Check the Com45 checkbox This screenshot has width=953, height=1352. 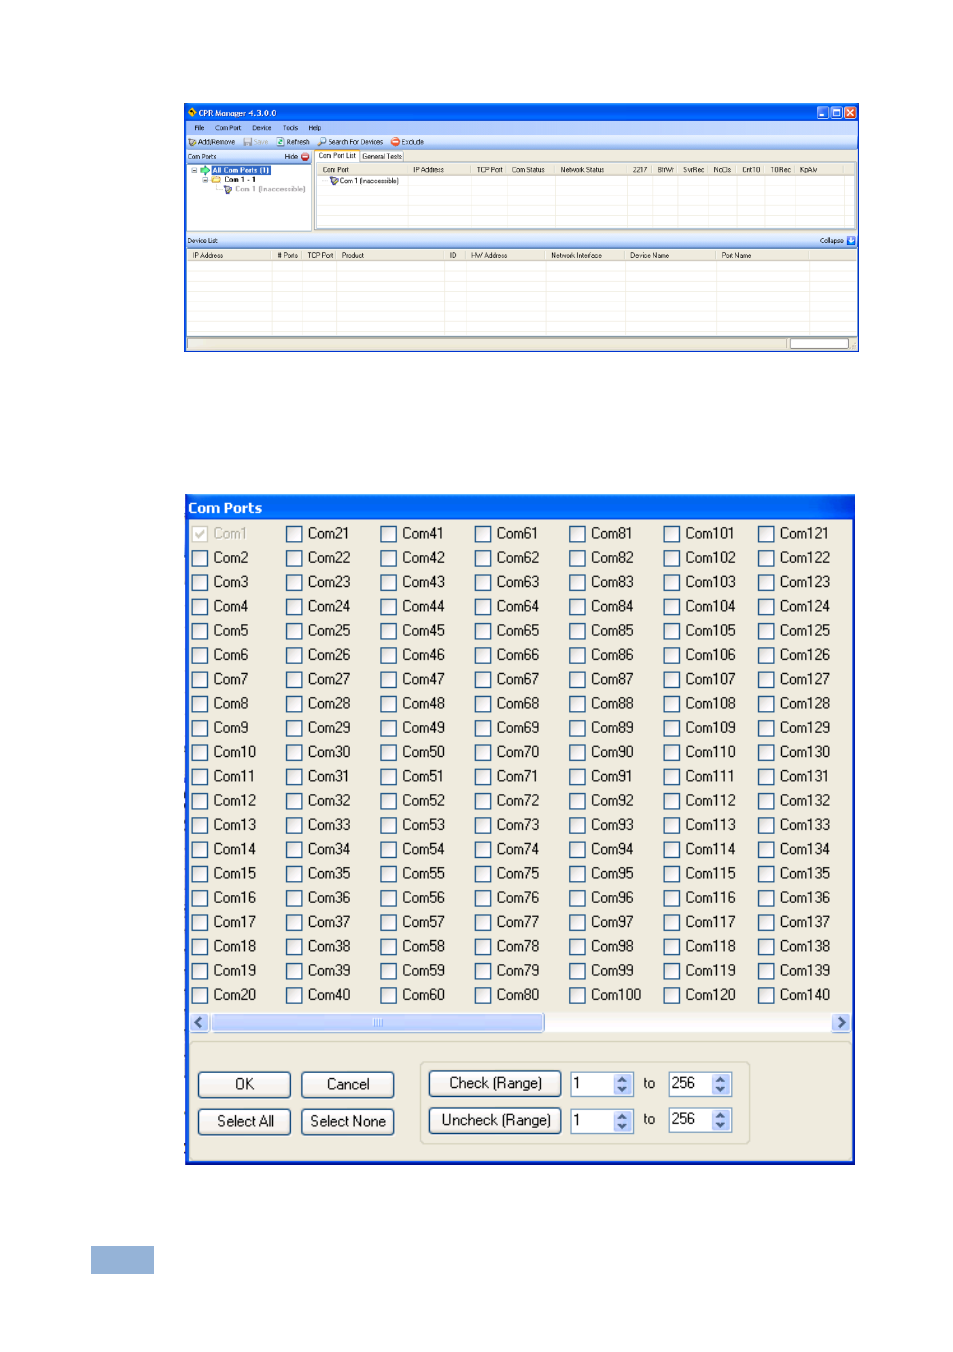coord(389,631)
